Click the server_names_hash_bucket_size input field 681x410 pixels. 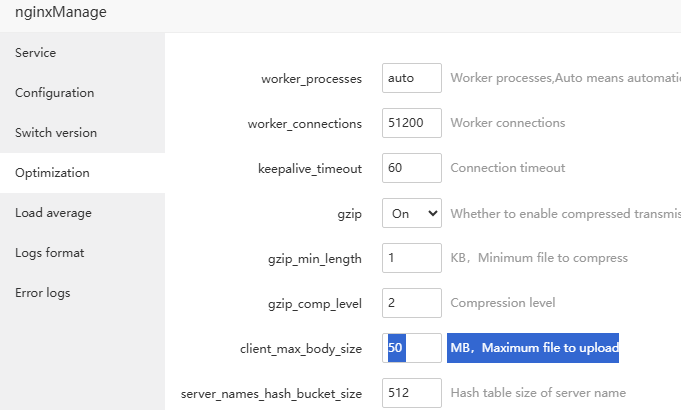412,393
